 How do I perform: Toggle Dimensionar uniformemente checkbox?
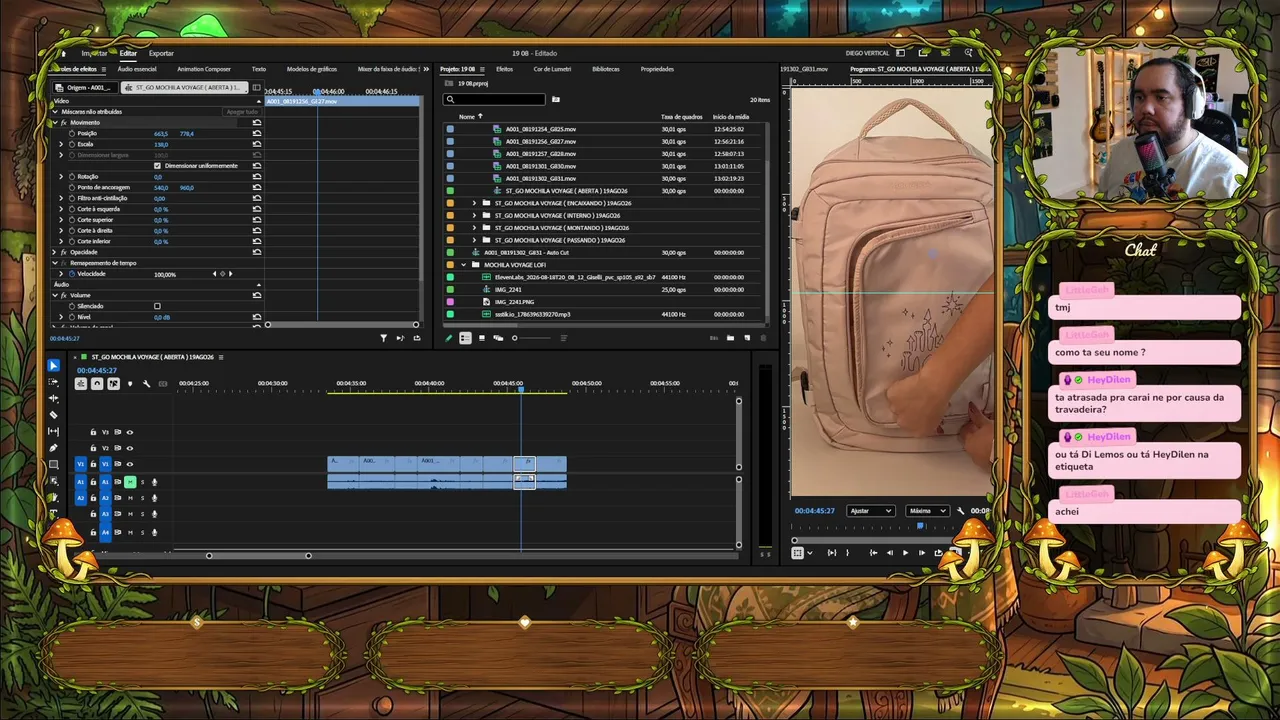pos(157,165)
